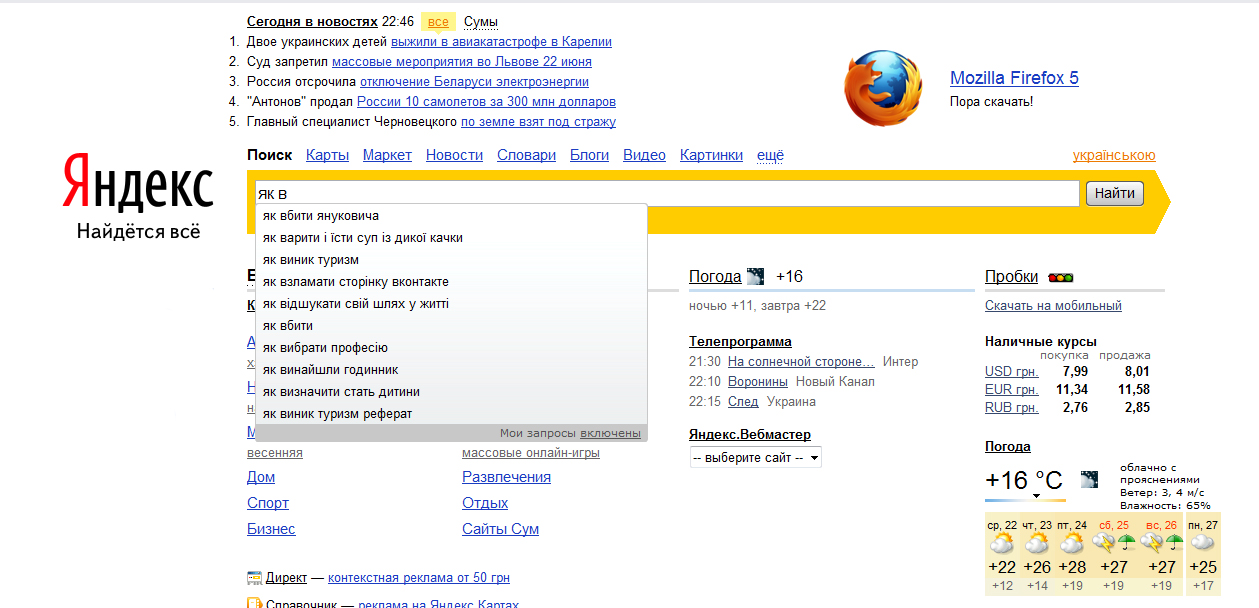This screenshot has width=1259, height=608.
Task: Open news по земле взят под стражу
Action: pos(538,122)
